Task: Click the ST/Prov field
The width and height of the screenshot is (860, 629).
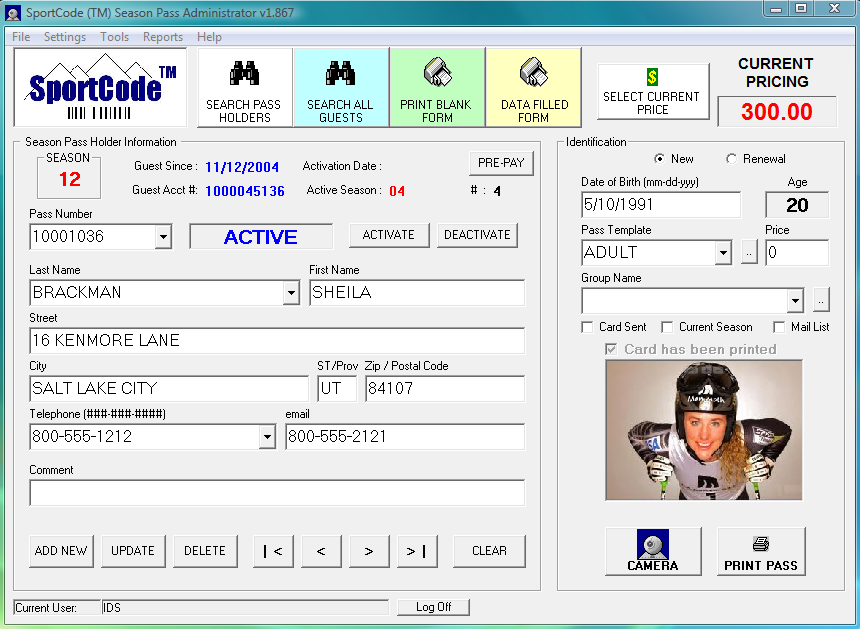Action: coord(337,388)
